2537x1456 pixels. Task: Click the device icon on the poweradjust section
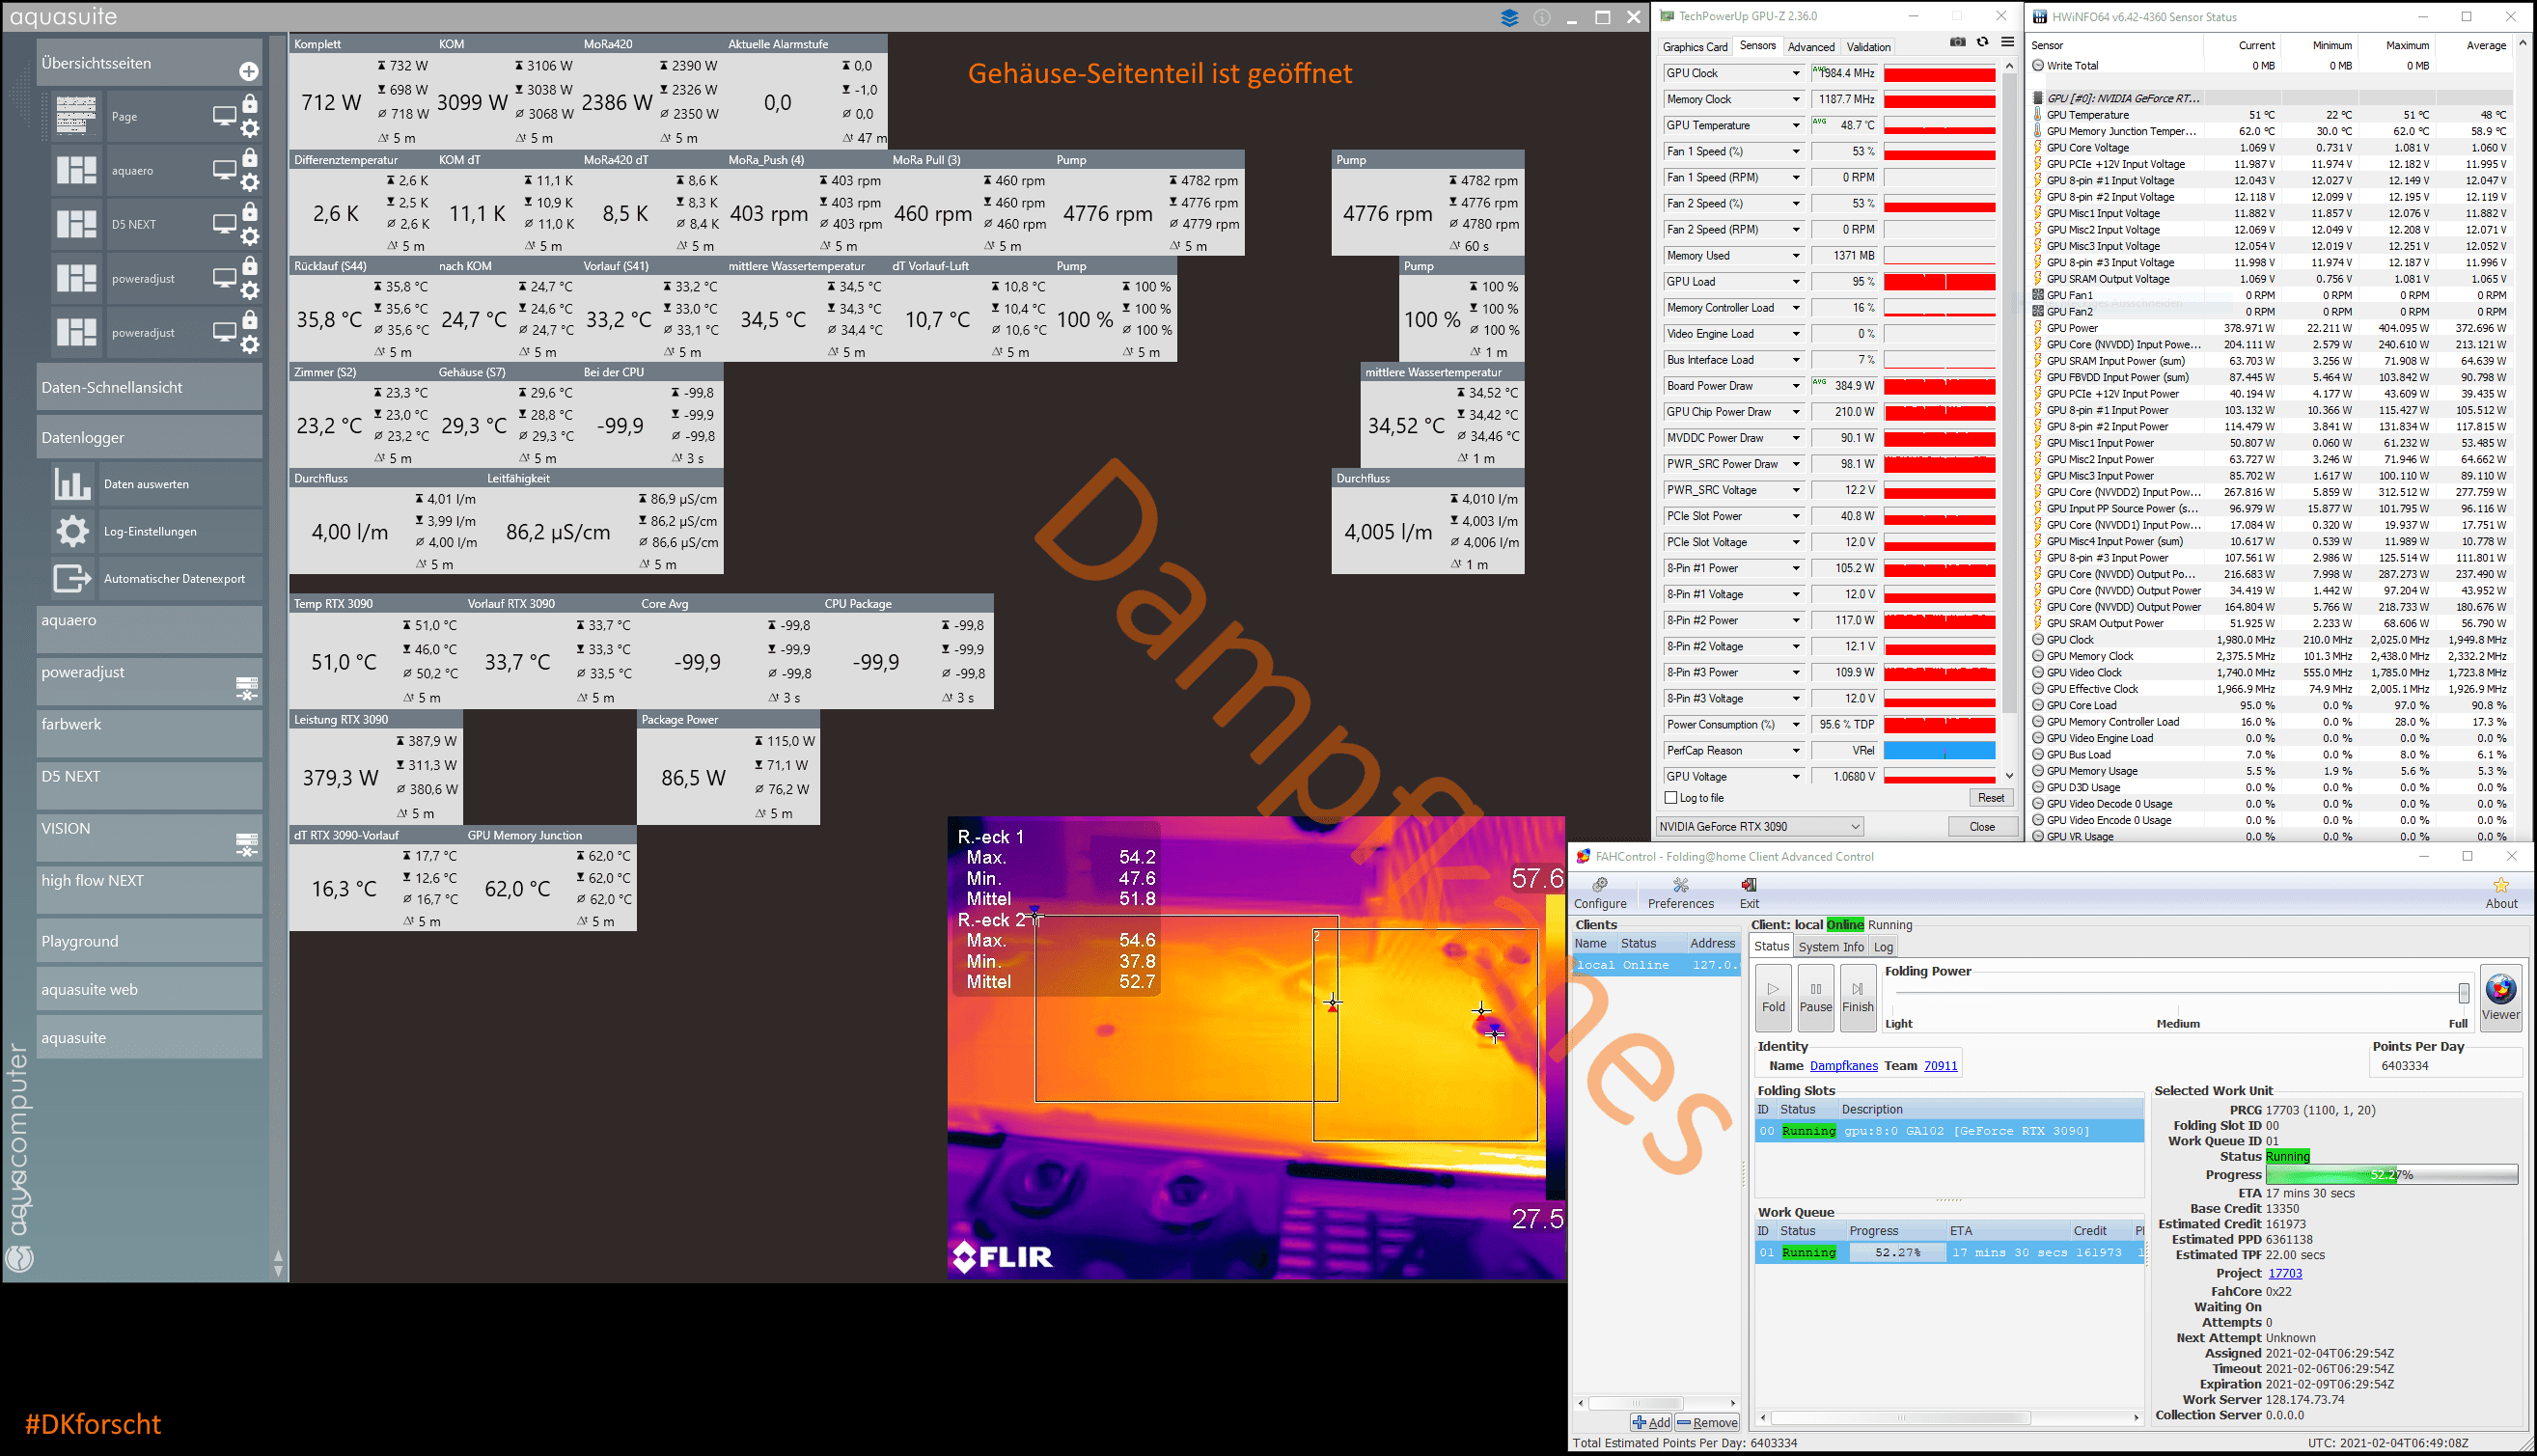246,688
